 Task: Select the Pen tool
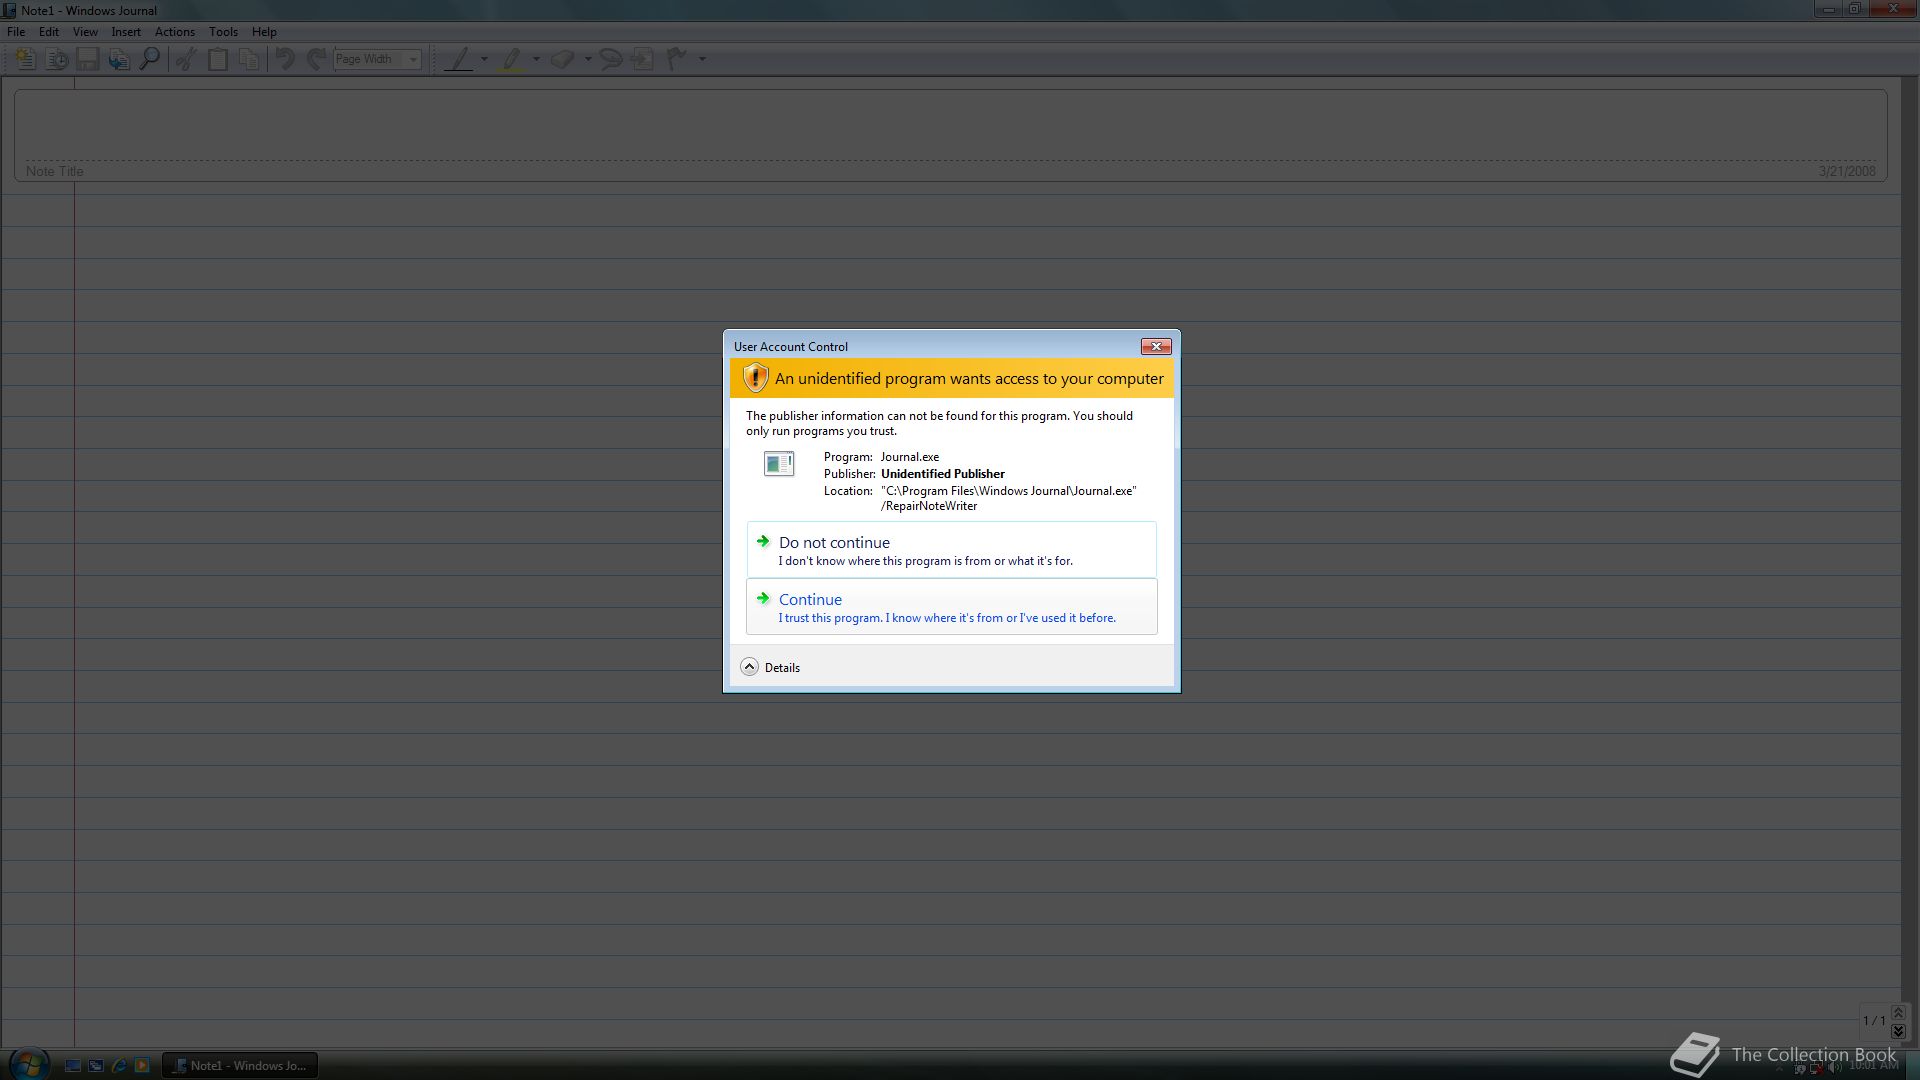459,59
